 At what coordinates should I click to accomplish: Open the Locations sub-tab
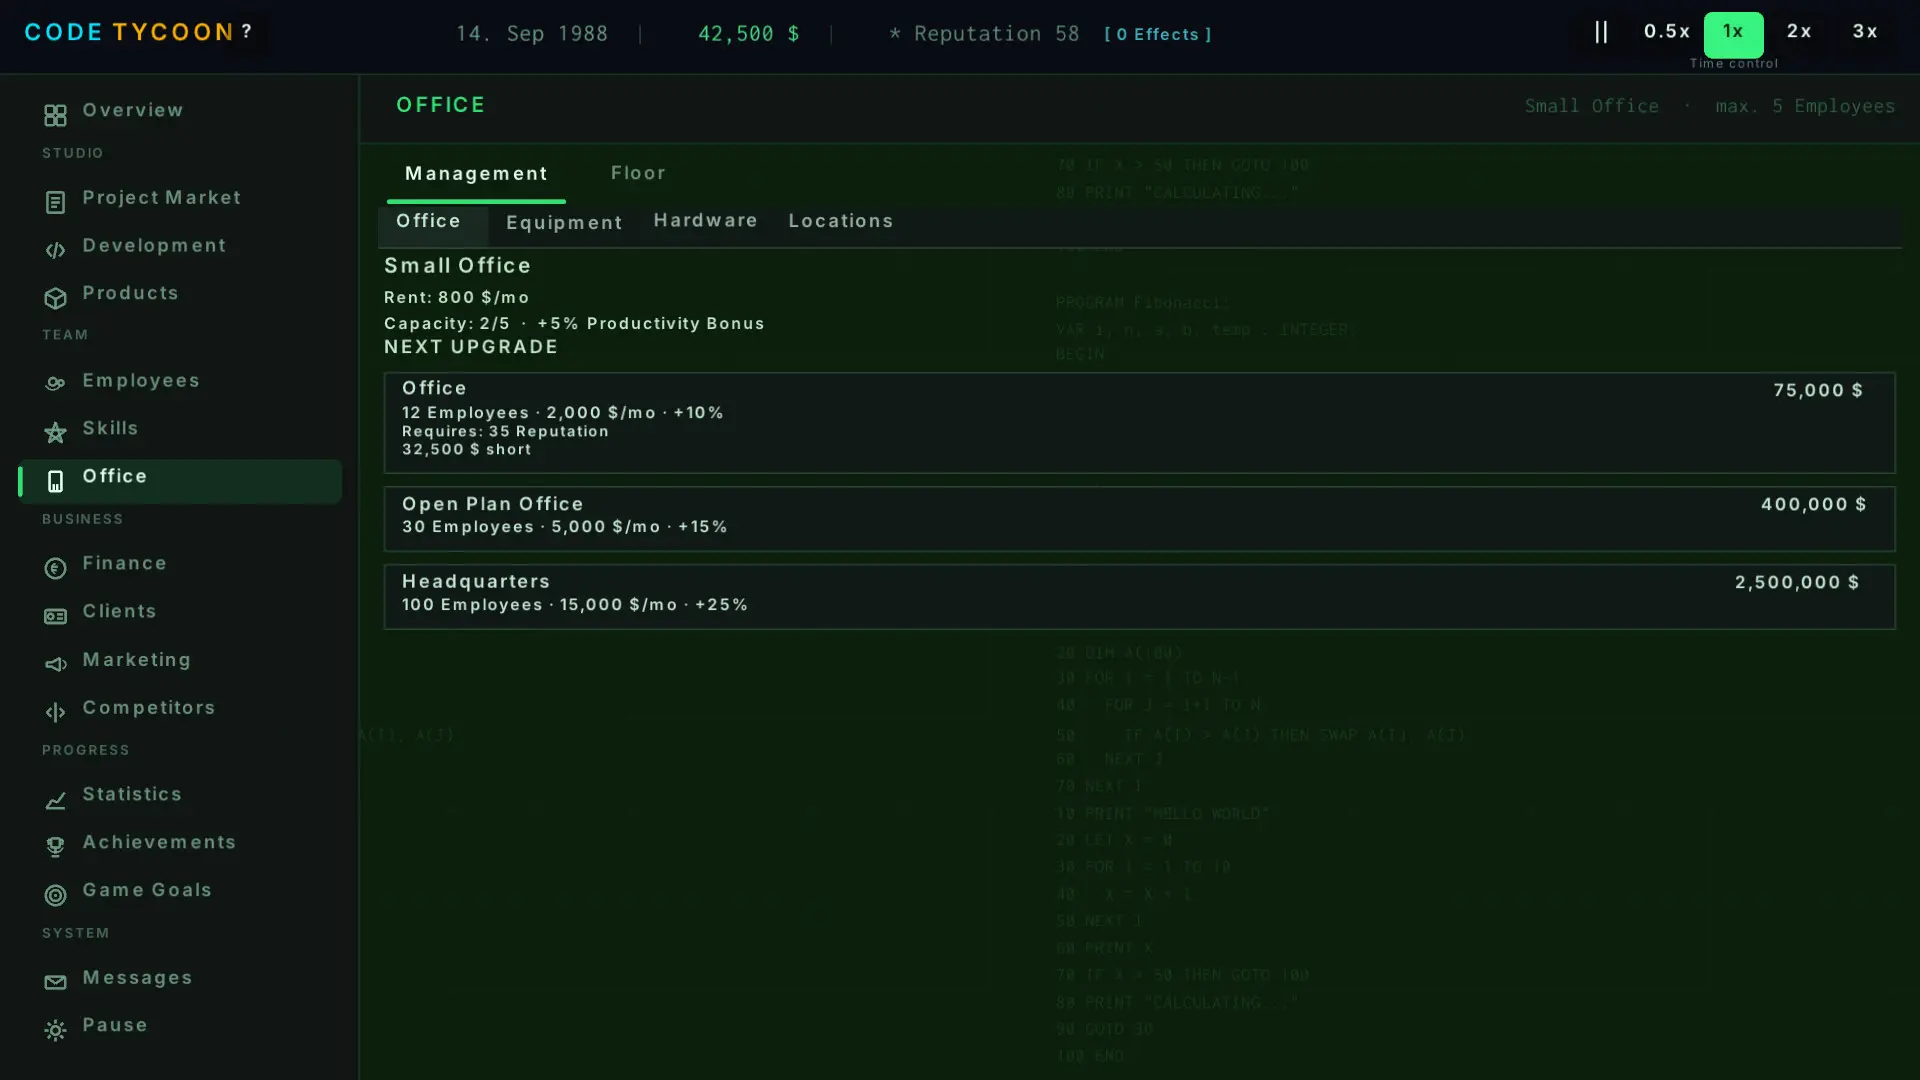click(840, 222)
